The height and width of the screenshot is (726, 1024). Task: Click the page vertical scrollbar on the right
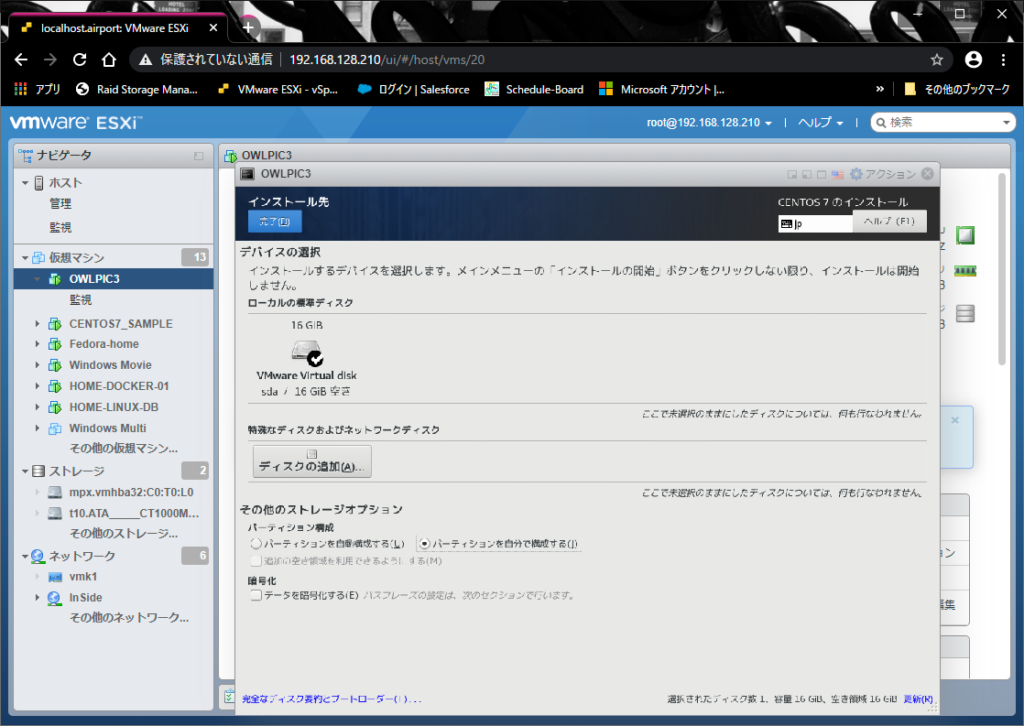(1002, 269)
